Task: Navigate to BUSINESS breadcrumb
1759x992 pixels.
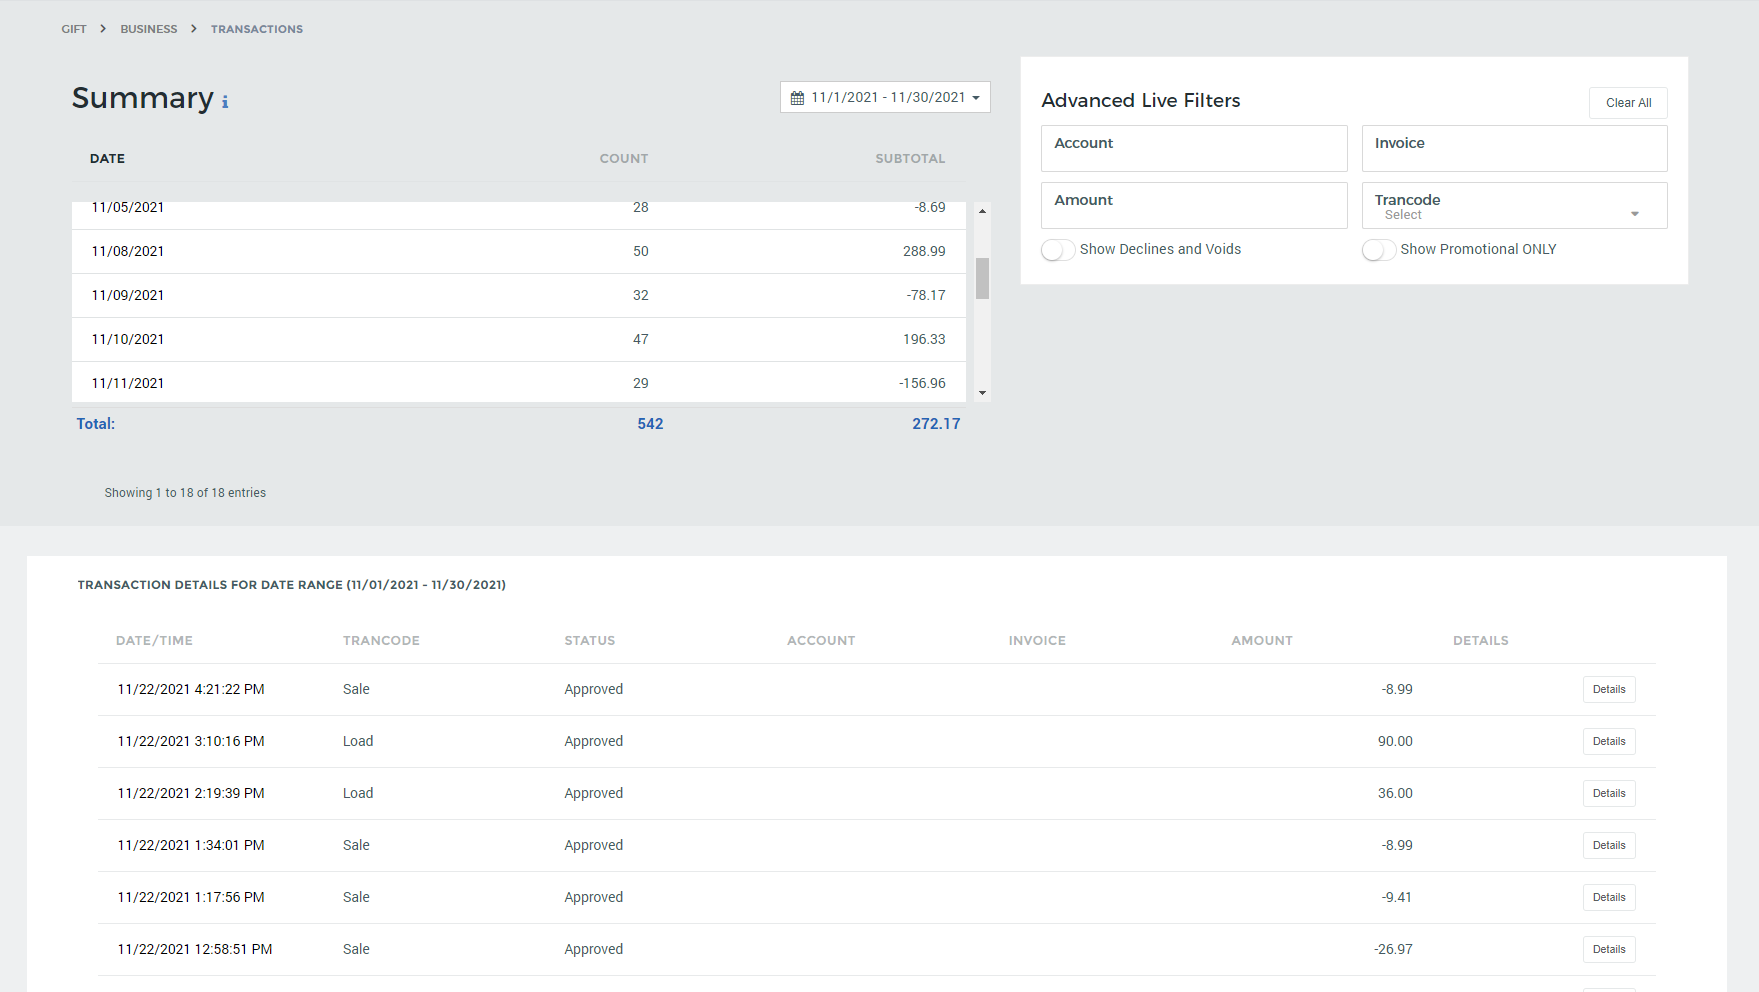Action: [x=149, y=29]
